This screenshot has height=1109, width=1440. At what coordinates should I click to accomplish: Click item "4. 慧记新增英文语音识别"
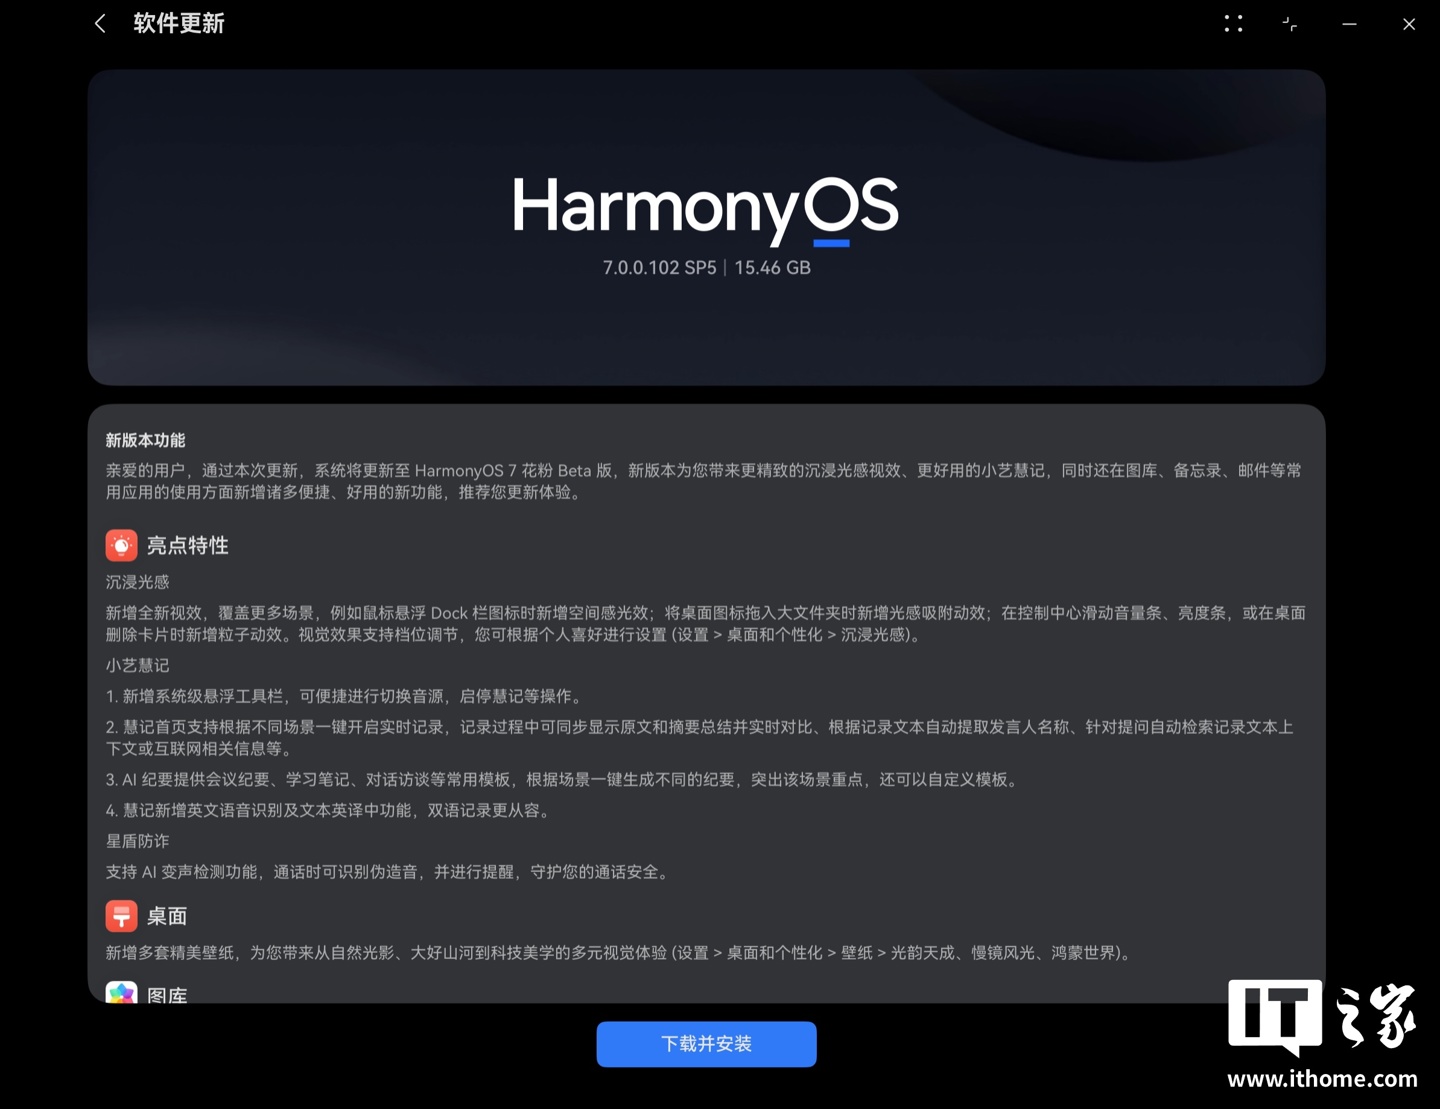coord(331,810)
